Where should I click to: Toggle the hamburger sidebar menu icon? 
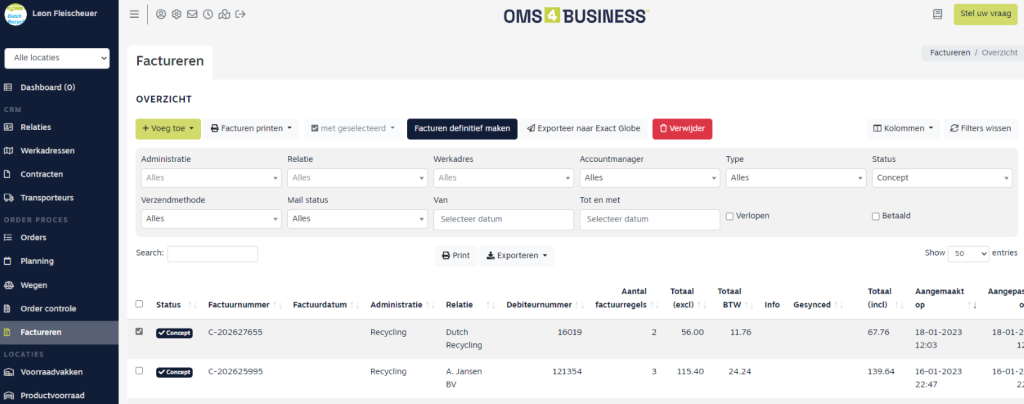pyautogui.click(x=135, y=14)
